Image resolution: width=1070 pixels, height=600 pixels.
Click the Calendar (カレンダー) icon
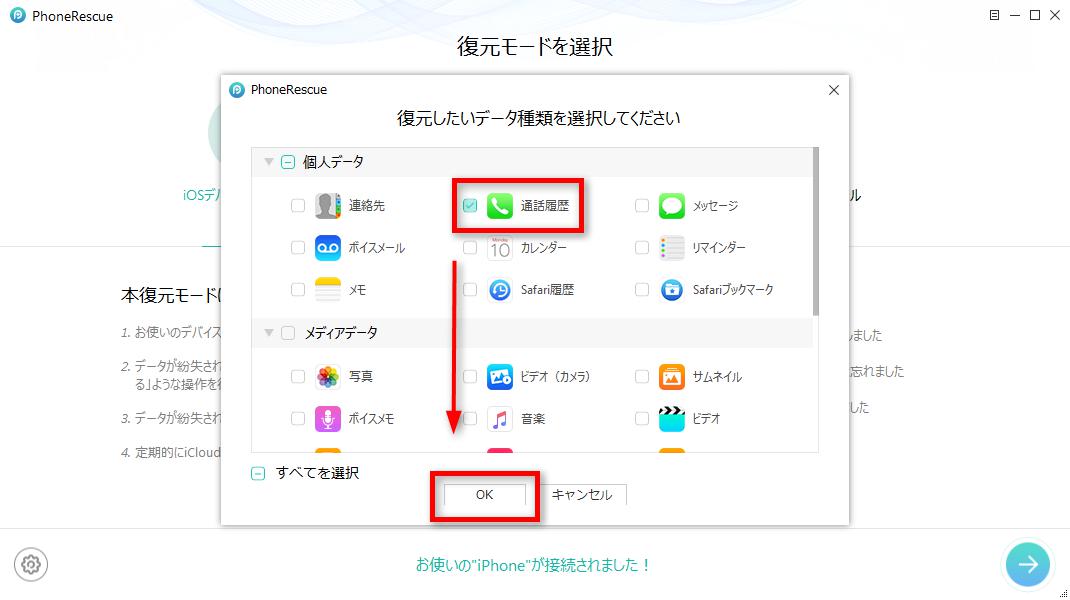pyautogui.click(x=500, y=248)
